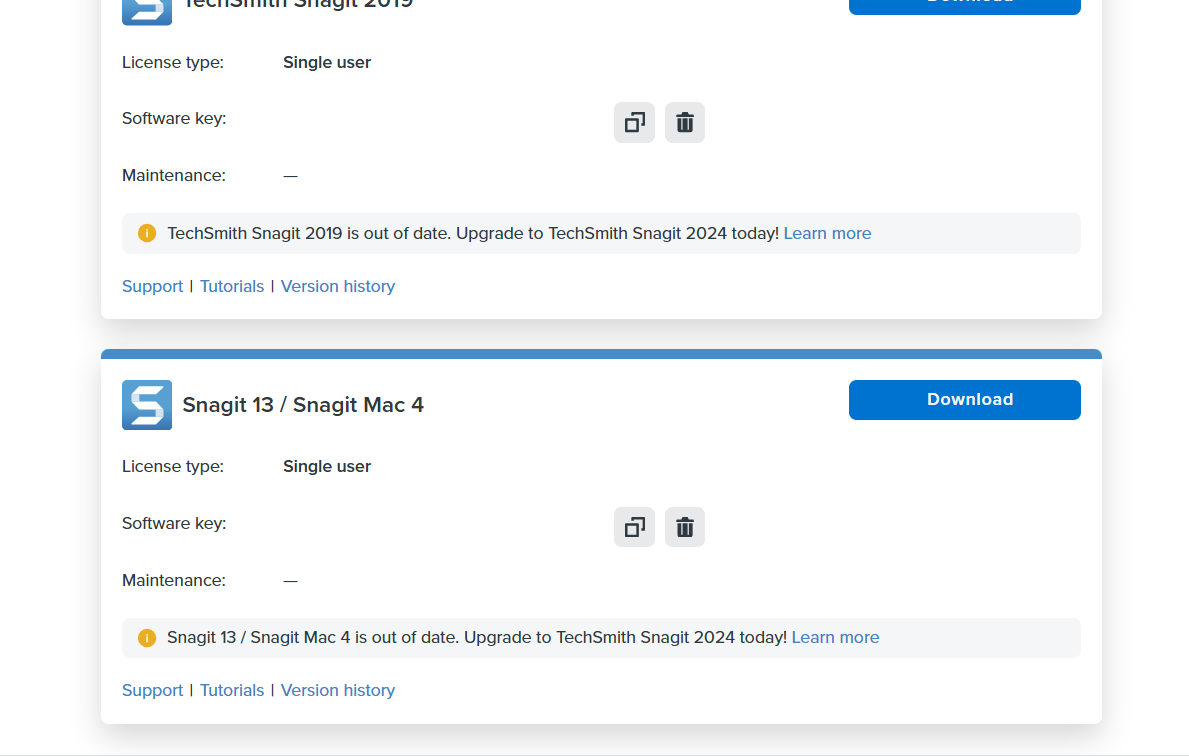Click the 'Maintenance:' label in Snagit 2019 card
This screenshot has width=1189, height=756.
[x=174, y=176]
